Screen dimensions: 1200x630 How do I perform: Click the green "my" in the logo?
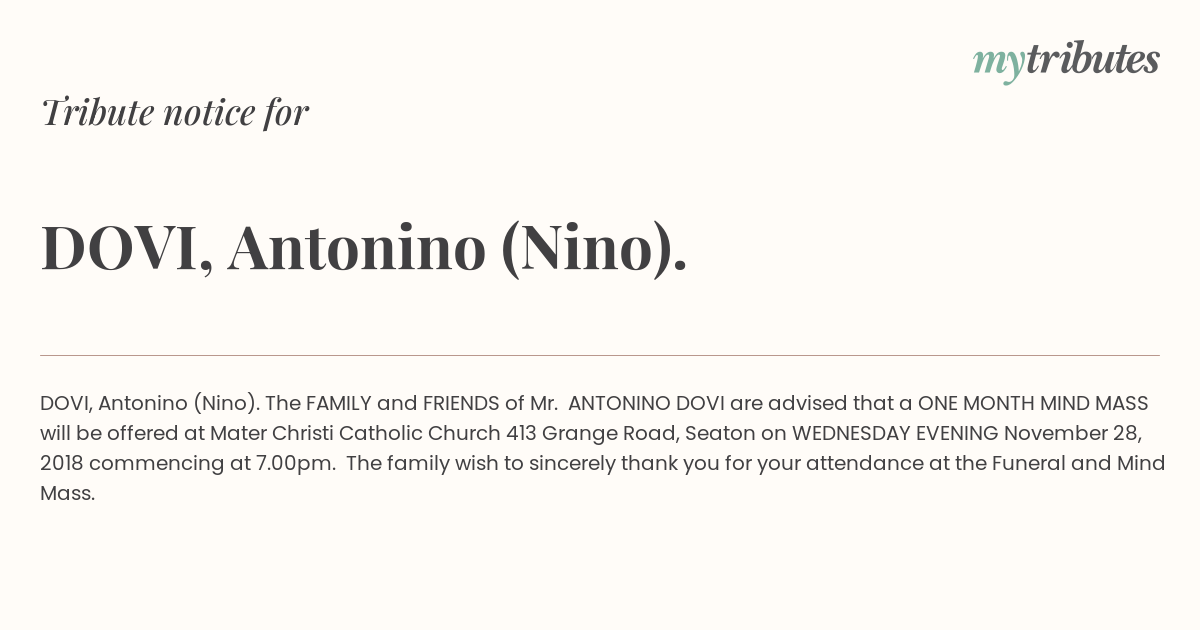[998, 64]
